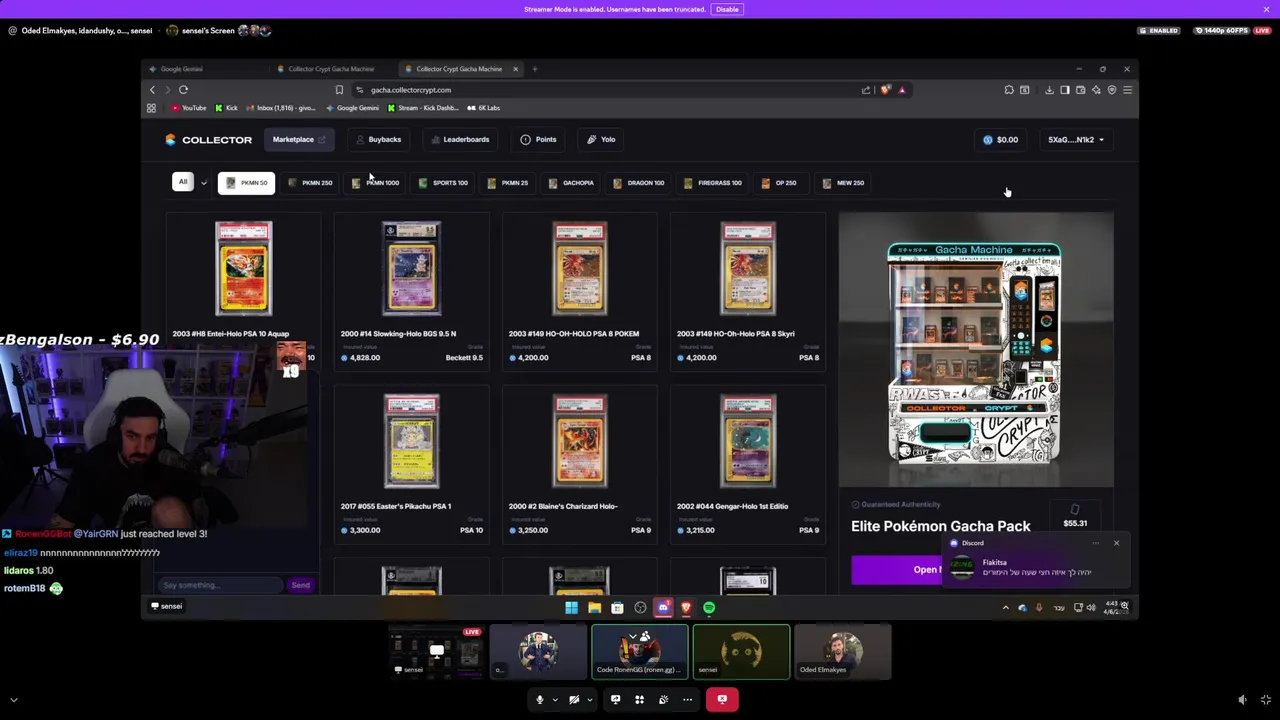Viewport: 1280px width, 720px height.
Task: Select the PKMN 25 pack filter
Action: coord(507,183)
